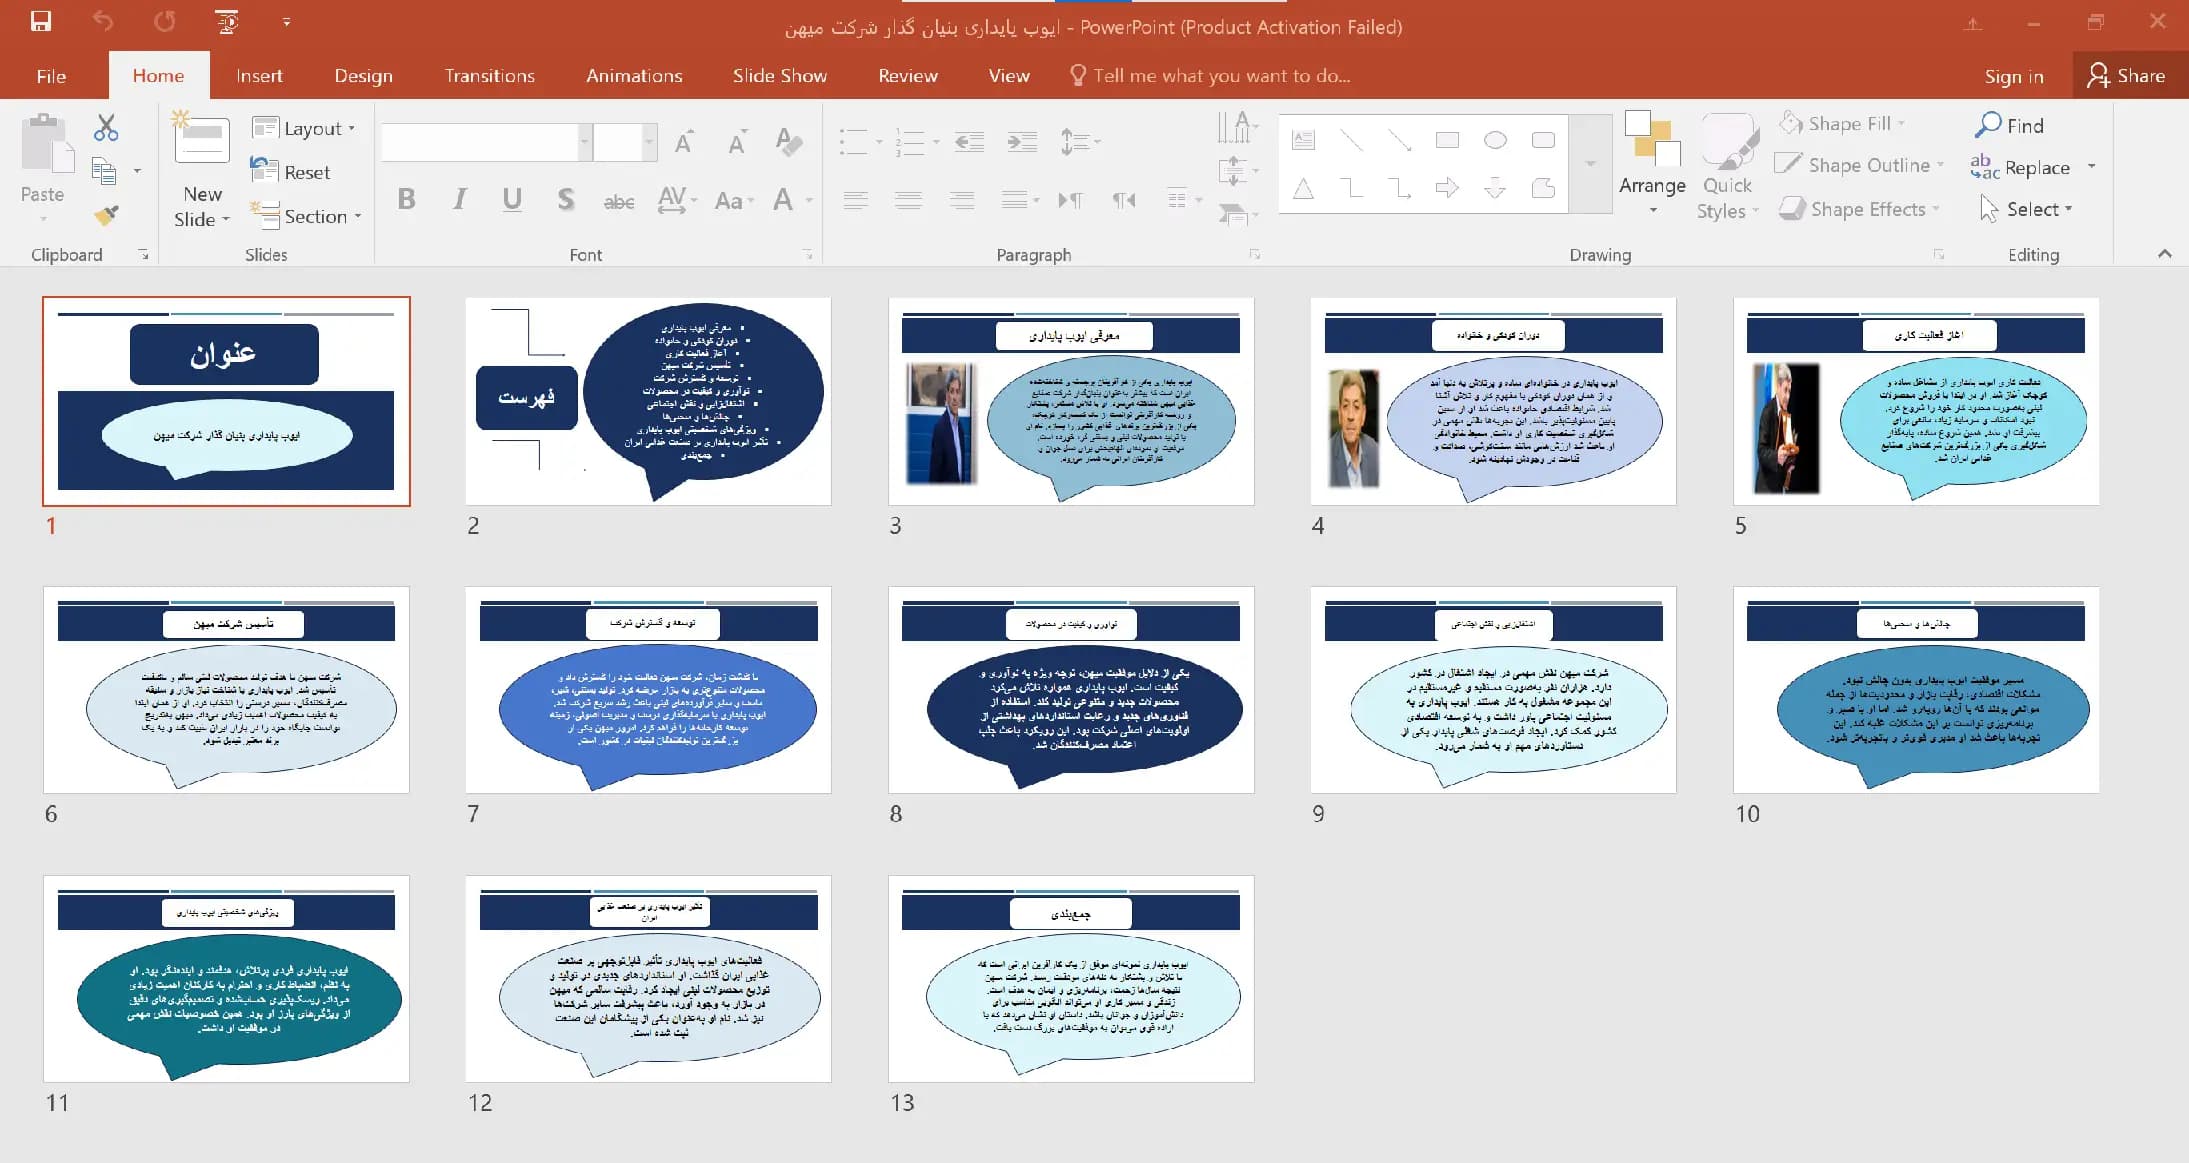This screenshot has height=1163, width=2189.
Task: Switch to the Slide Show tab
Action: (779, 76)
